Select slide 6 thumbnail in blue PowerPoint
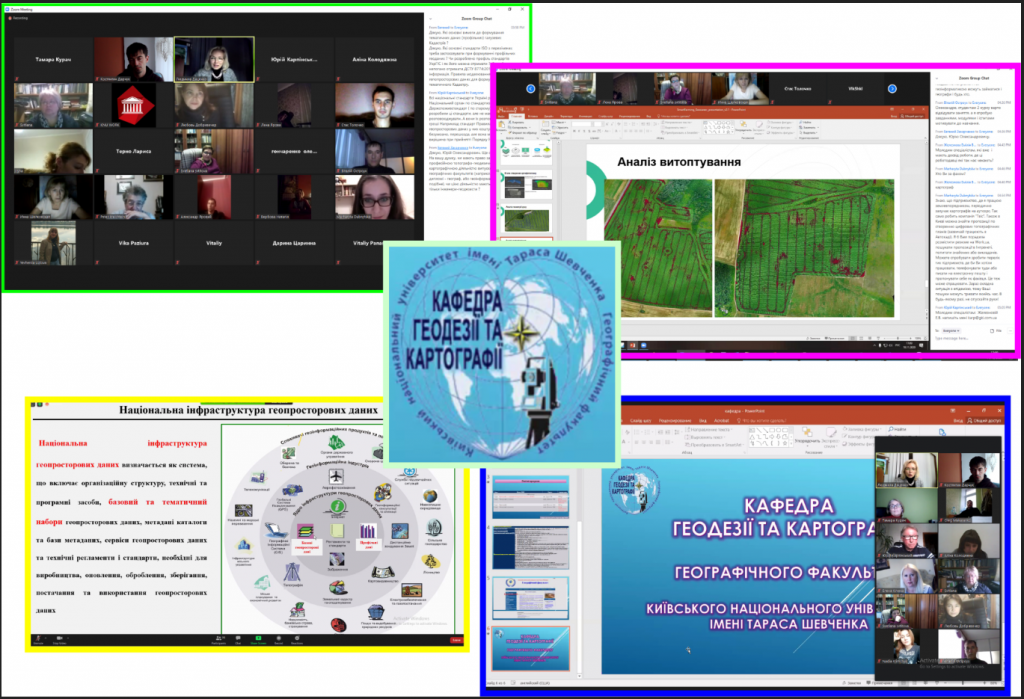This screenshot has width=1024, height=699. point(530,648)
